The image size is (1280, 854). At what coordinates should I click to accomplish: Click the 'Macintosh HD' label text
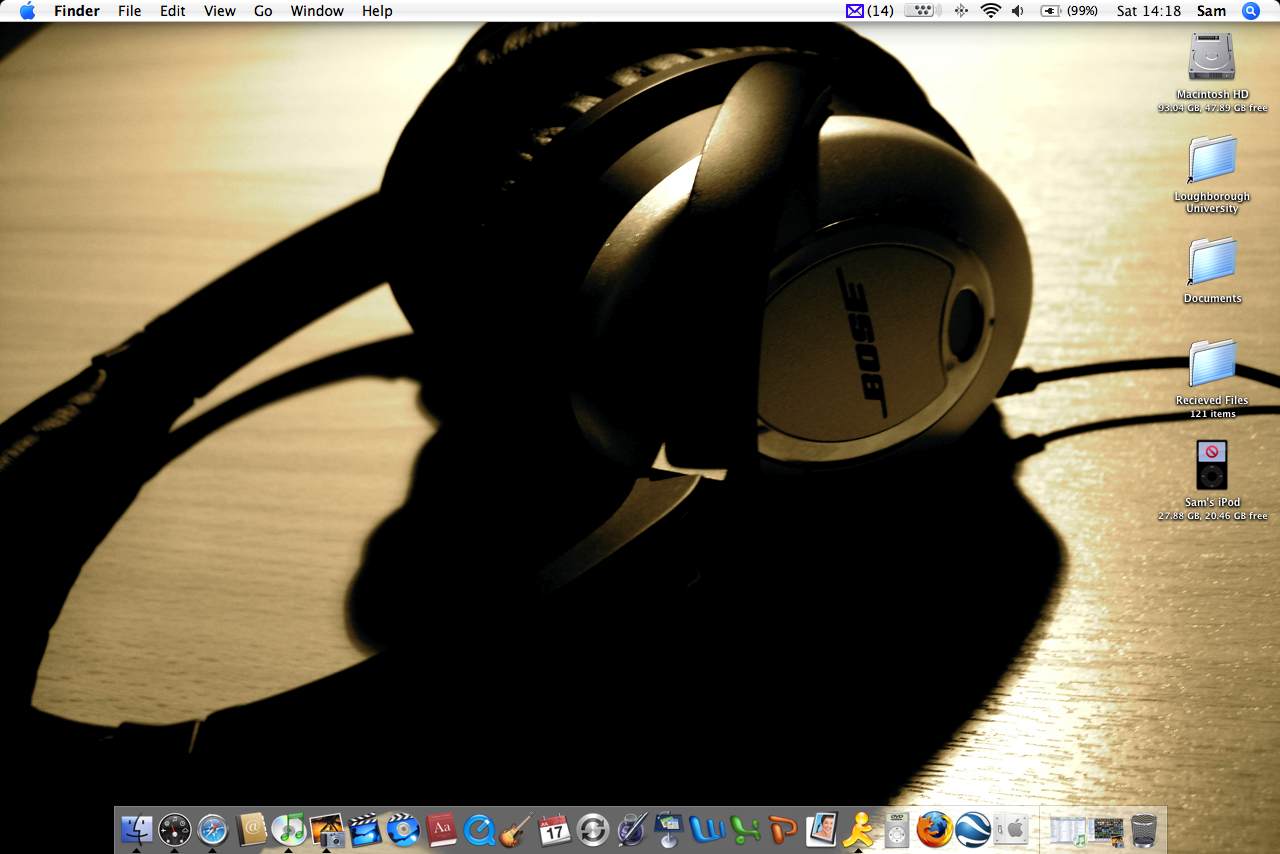click(x=1212, y=95)
